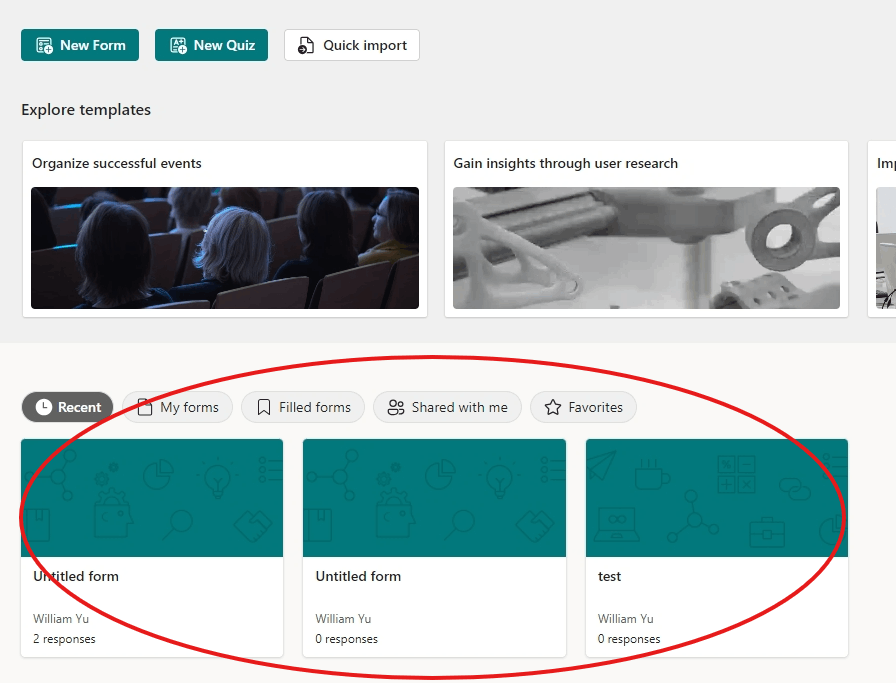Click the Quick import document icon
Image resolution: width=896 pixels, height=683 pixels.
pyautogui.click(x=306, y=45)
